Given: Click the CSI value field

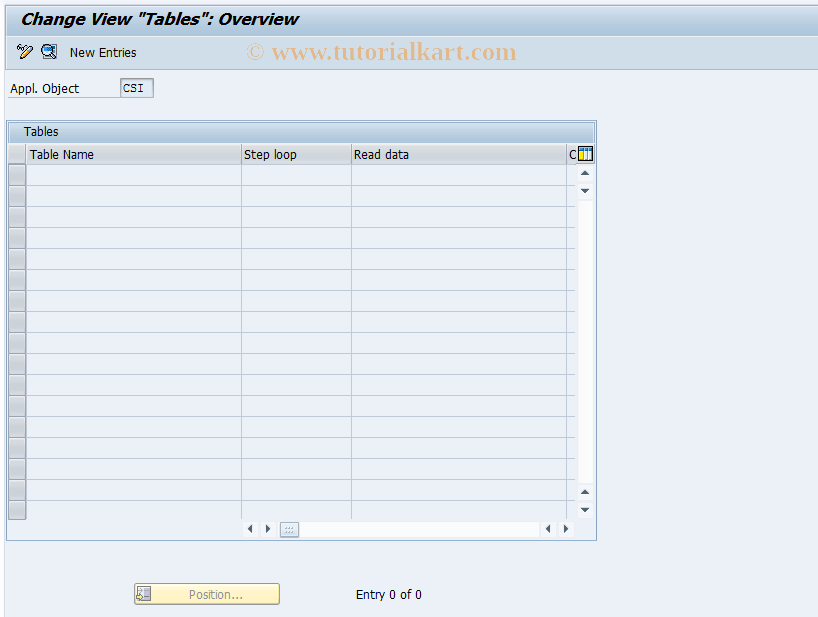Looking at the screenshot, I should point(136,88).
